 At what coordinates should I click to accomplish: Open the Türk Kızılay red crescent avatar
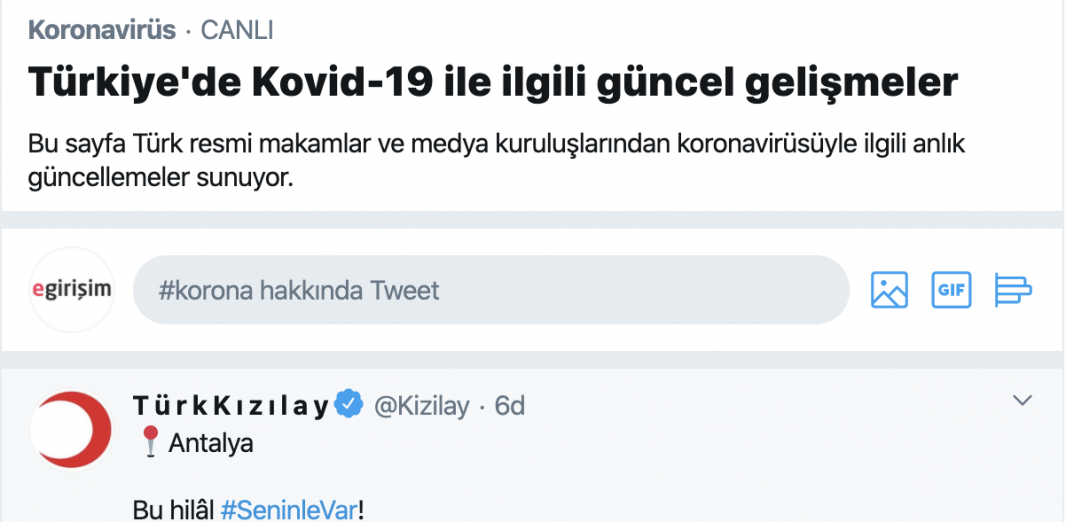[x=72, y=430]
